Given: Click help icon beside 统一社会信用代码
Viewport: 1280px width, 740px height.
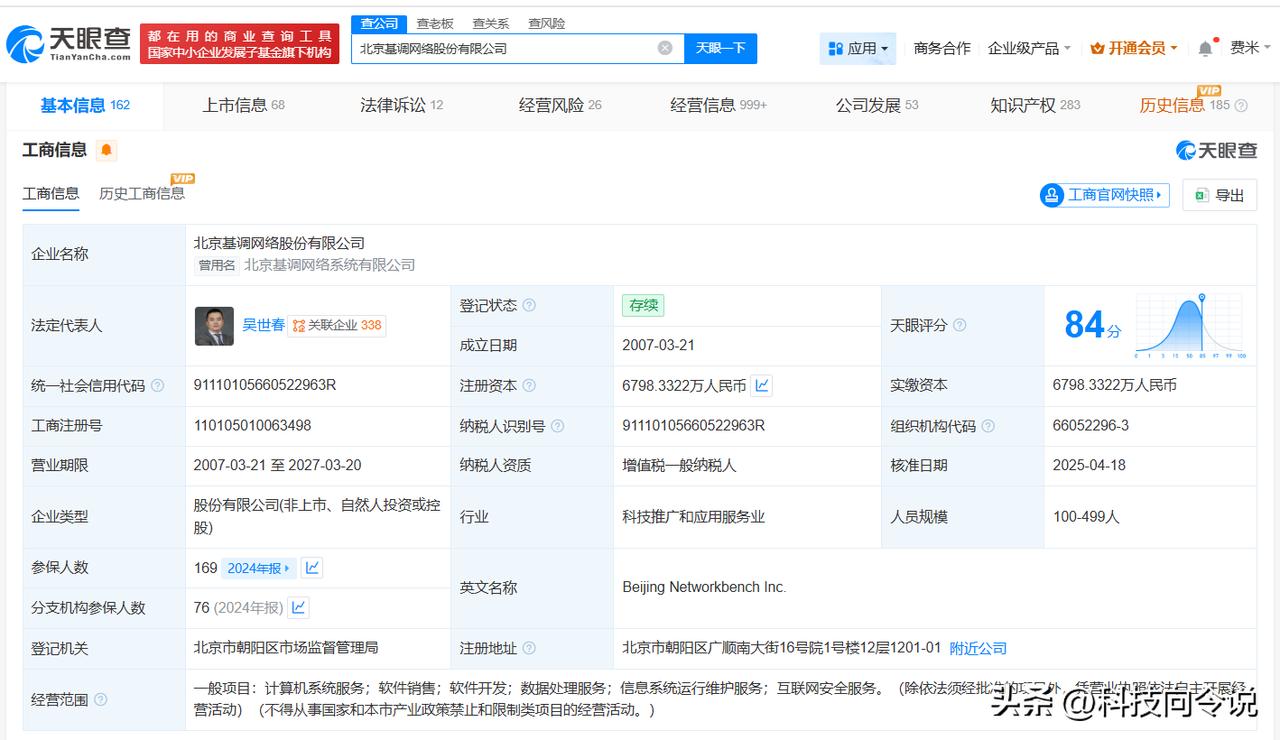Looking at the screenshot, I should pos(157,386).
